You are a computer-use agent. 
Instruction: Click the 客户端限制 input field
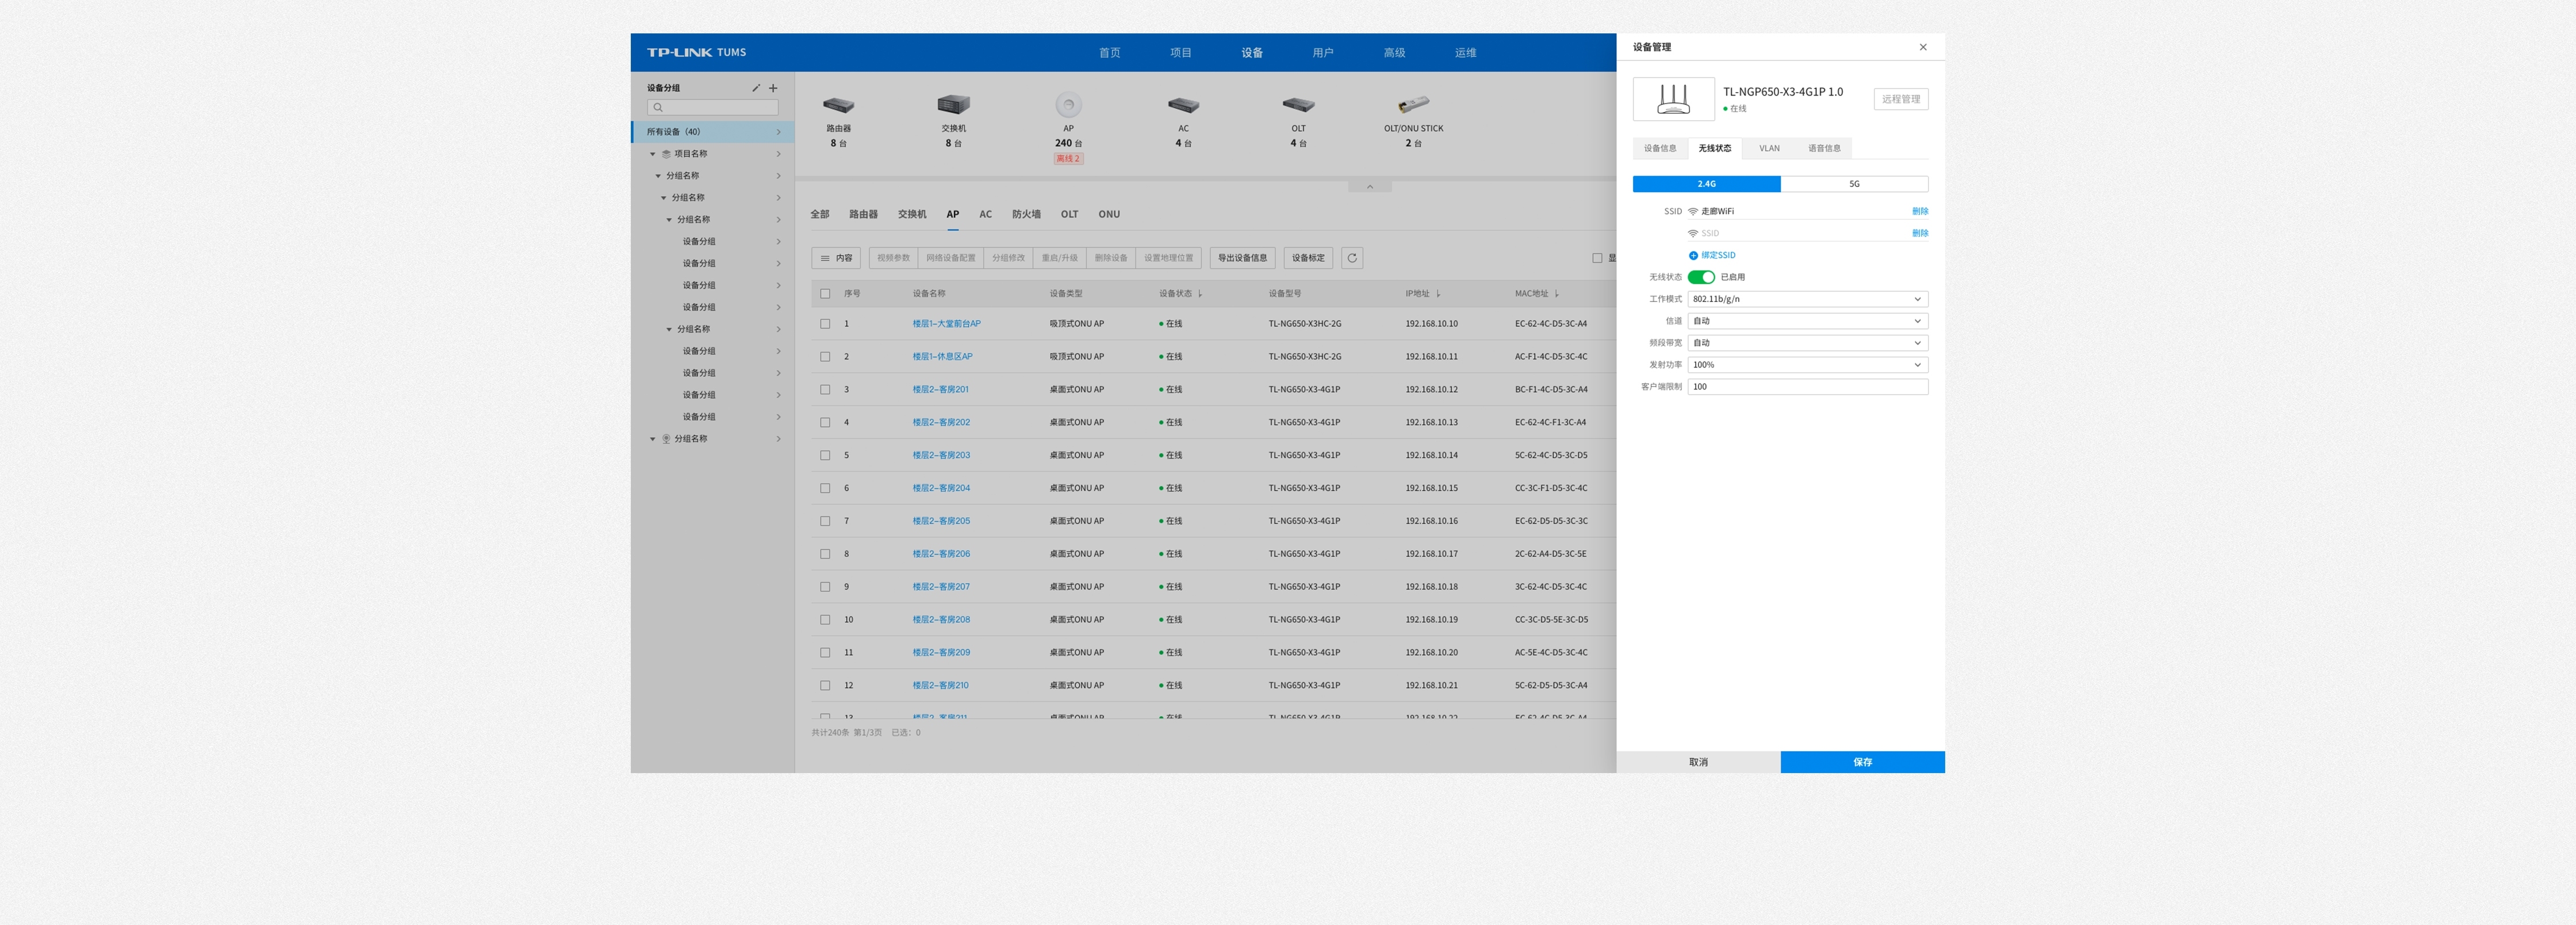tap(1807, 387)
